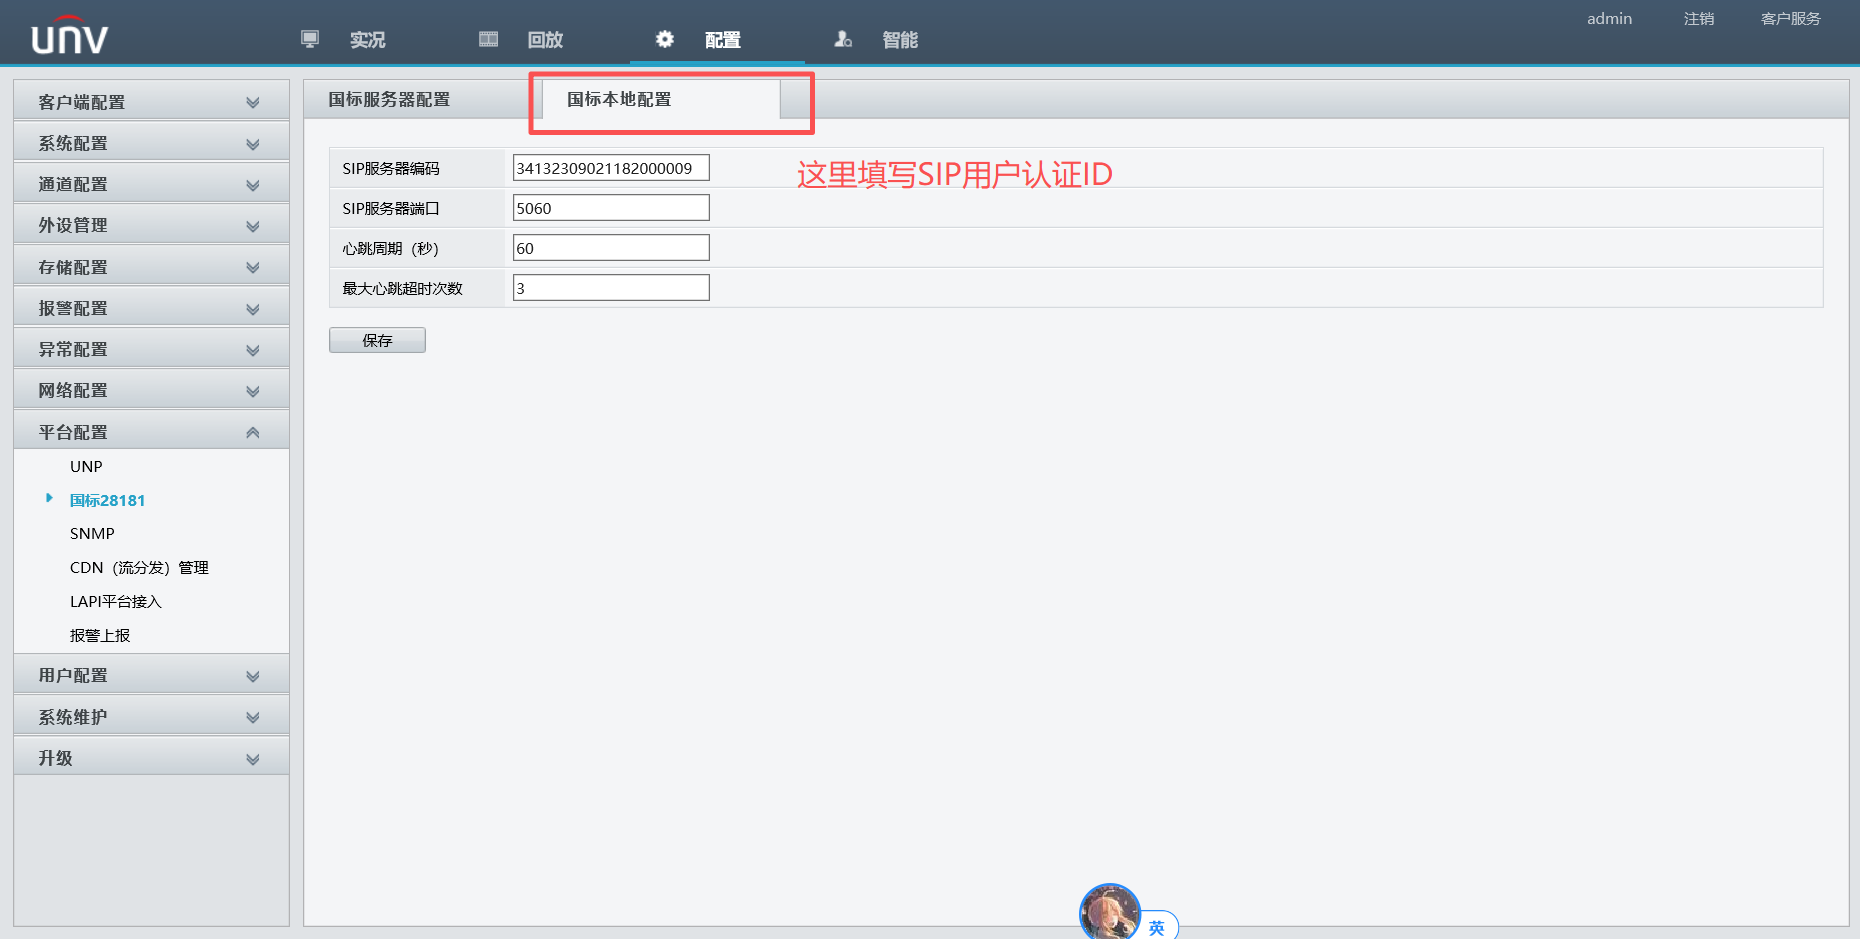Open SNMP in the platform menu
The width and height of the screenshot is (1860, 939).
[92, 534]
